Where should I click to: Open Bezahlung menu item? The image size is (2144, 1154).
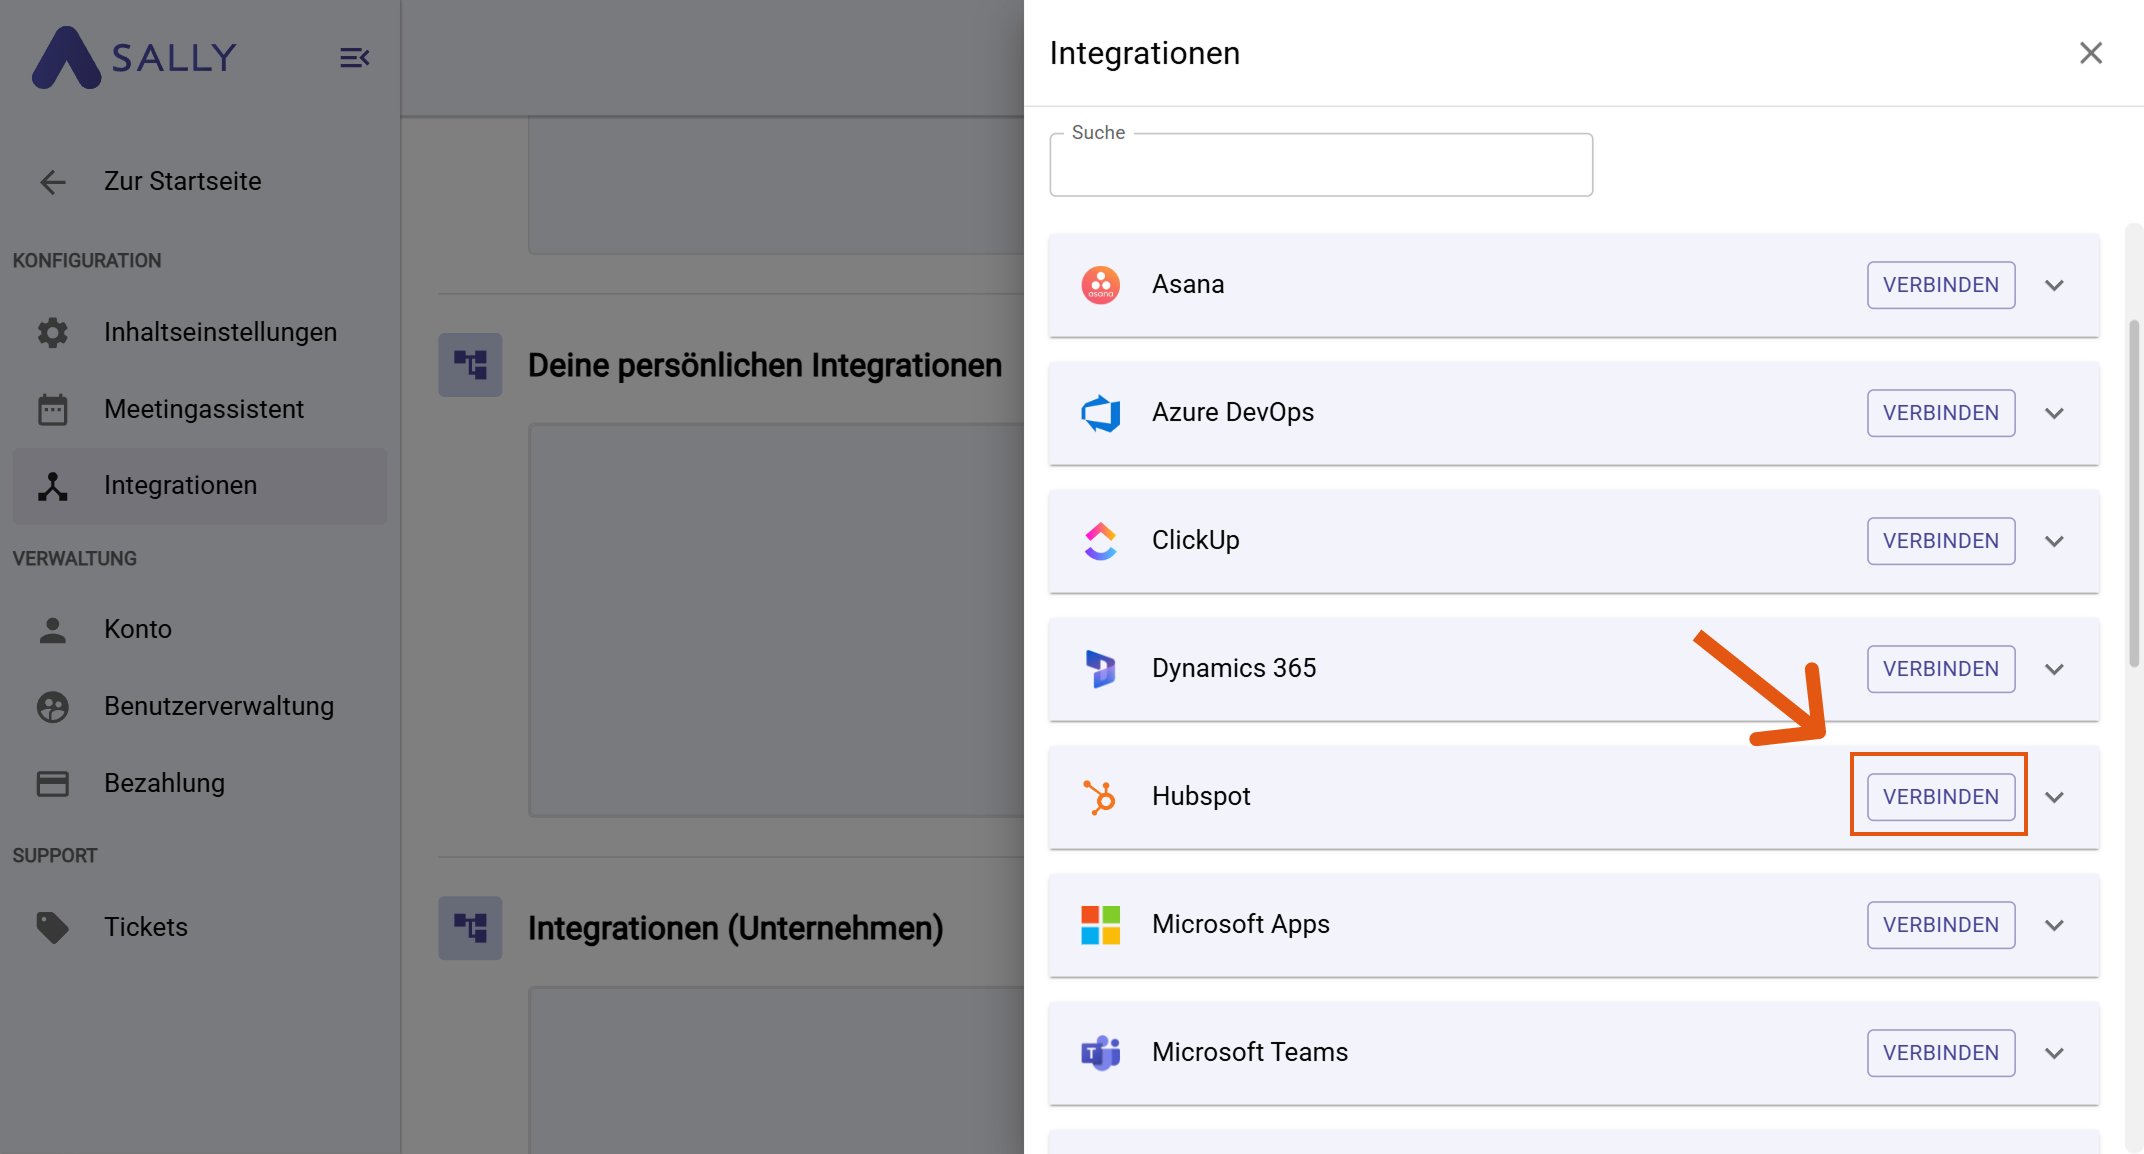click(x=199, y=784)
